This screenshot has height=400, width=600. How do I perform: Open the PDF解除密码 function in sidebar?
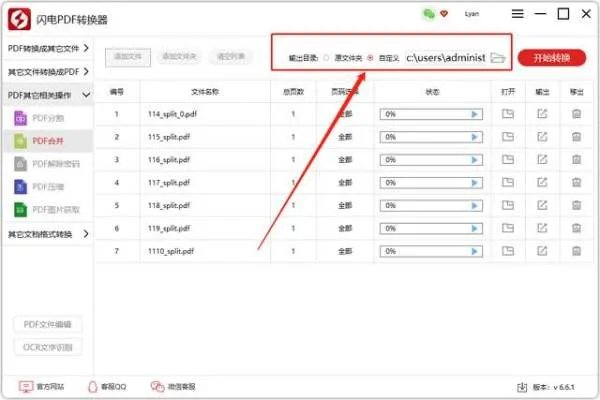(48, 164)
